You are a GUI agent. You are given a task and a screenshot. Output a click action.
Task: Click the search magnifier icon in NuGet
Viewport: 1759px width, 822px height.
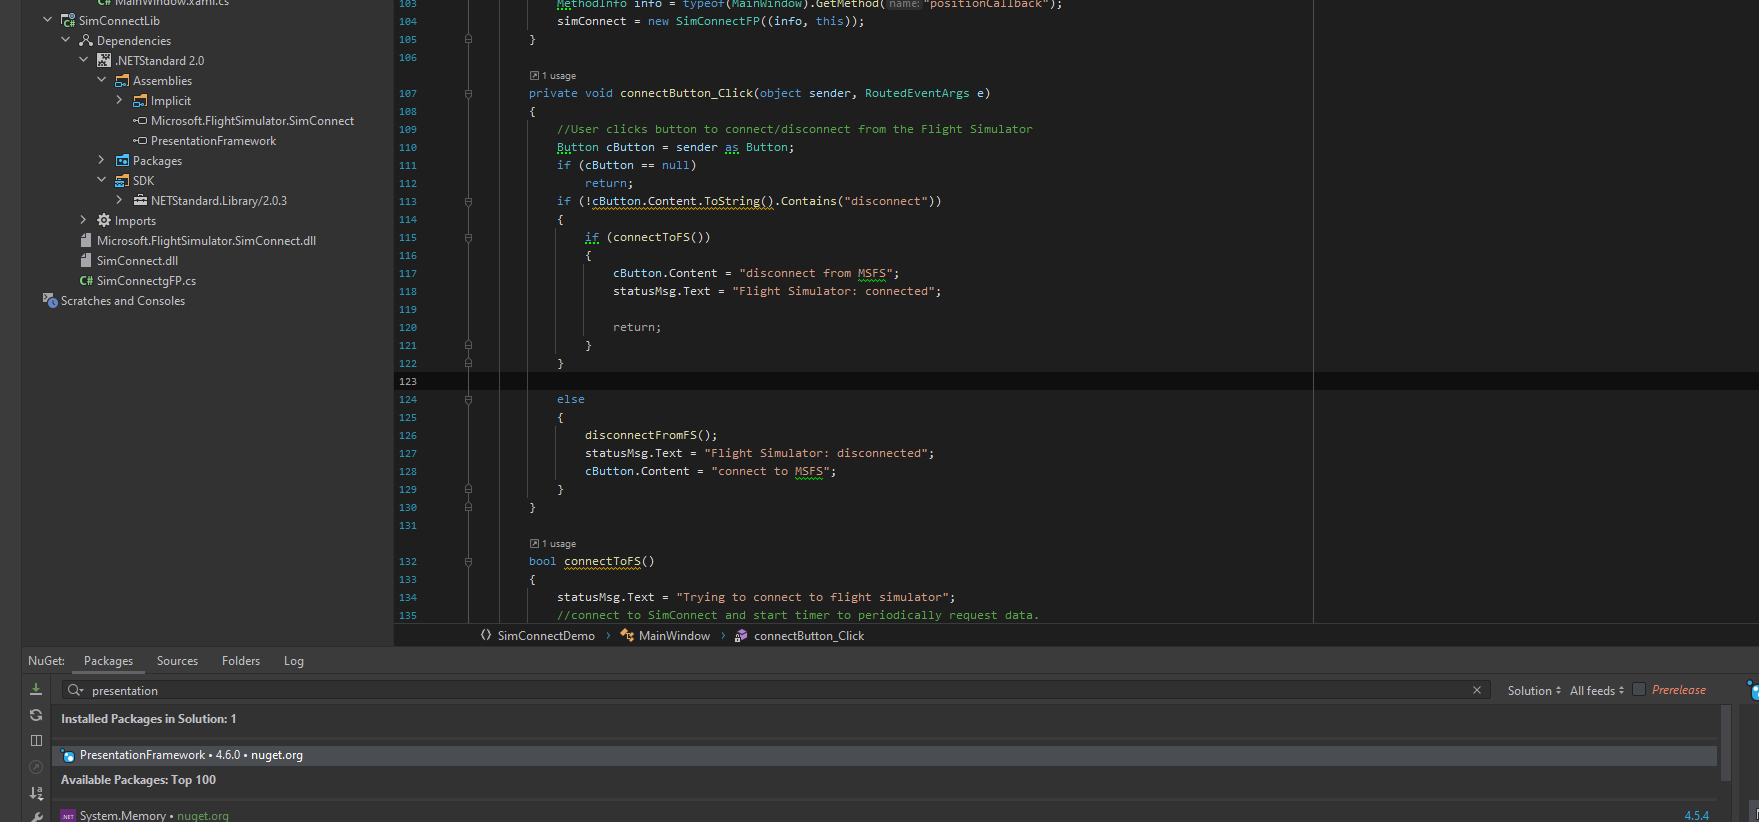pyautogui.click(x=75, y=690)
